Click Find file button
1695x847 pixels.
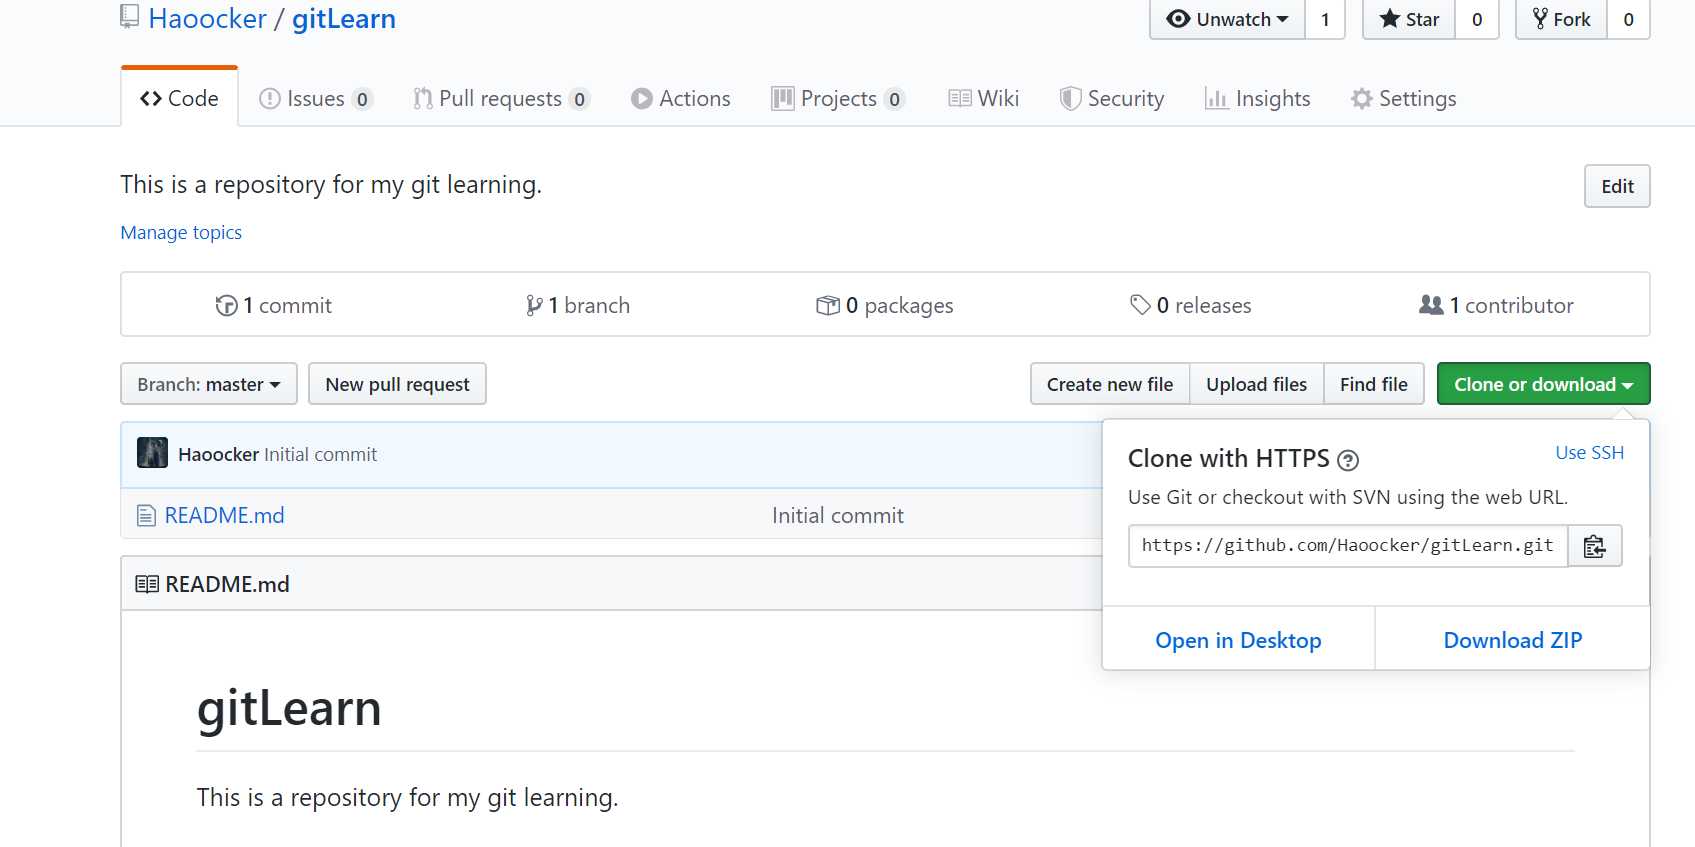click(1374, 384)
